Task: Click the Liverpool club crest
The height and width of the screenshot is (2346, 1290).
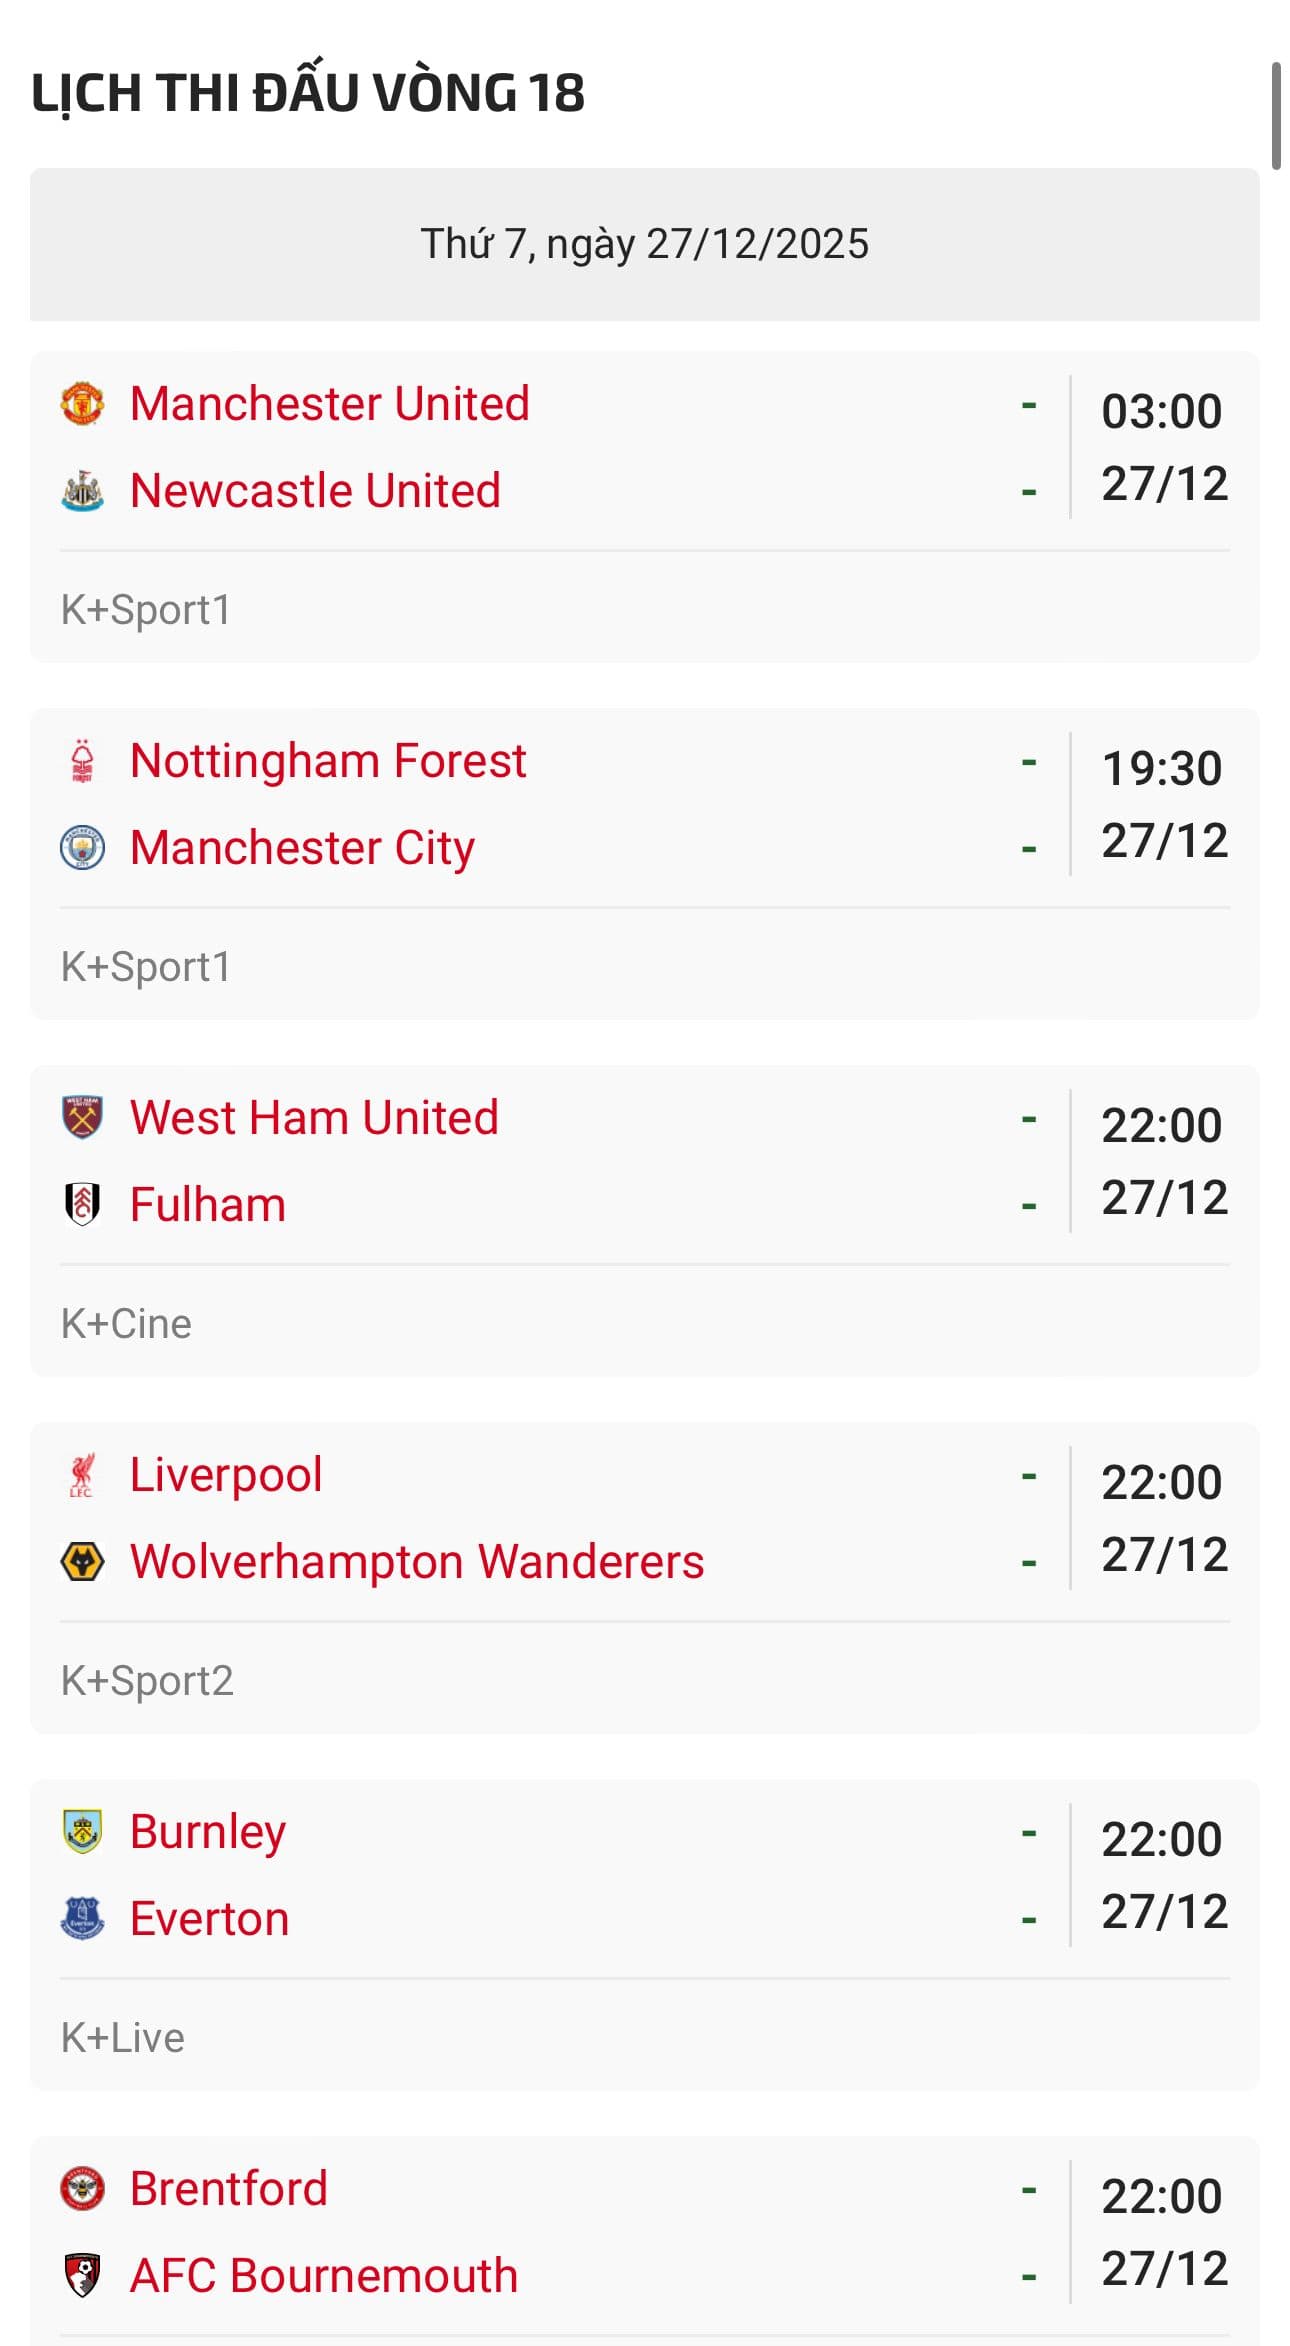Action: [x=82, y=1475]
